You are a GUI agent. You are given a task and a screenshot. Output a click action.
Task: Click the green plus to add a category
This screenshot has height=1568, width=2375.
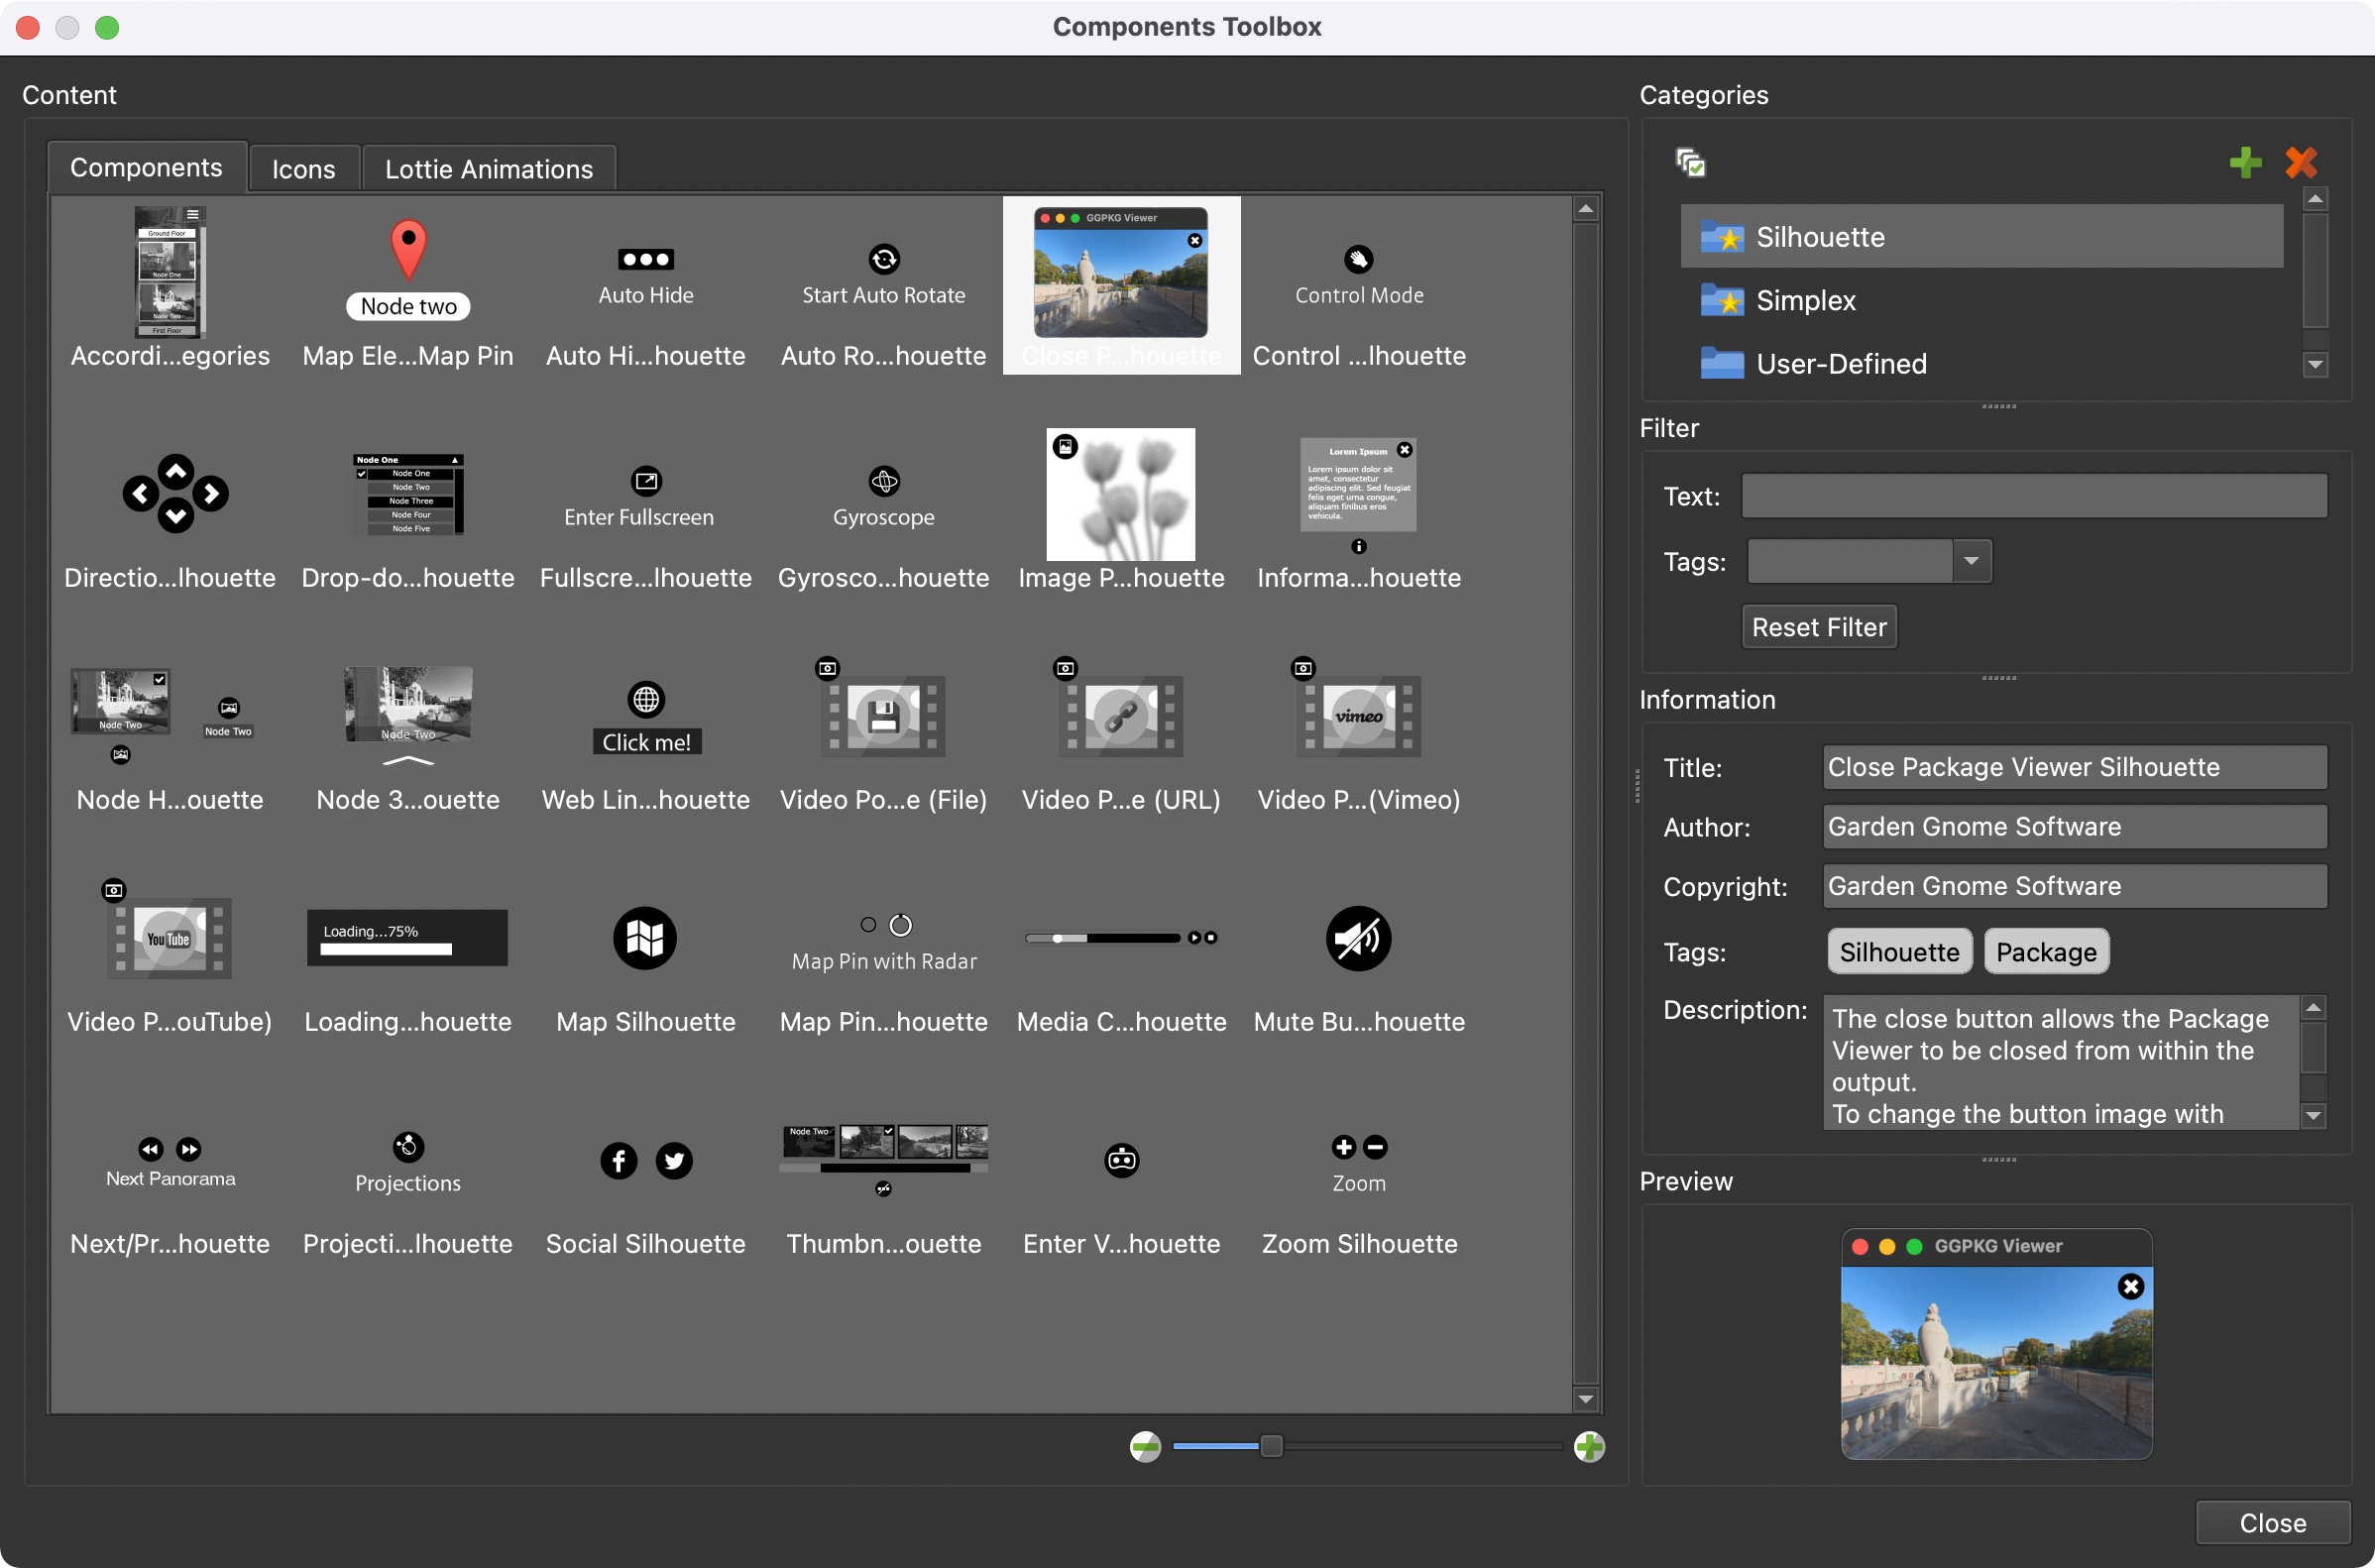[x=2244, y=162]
